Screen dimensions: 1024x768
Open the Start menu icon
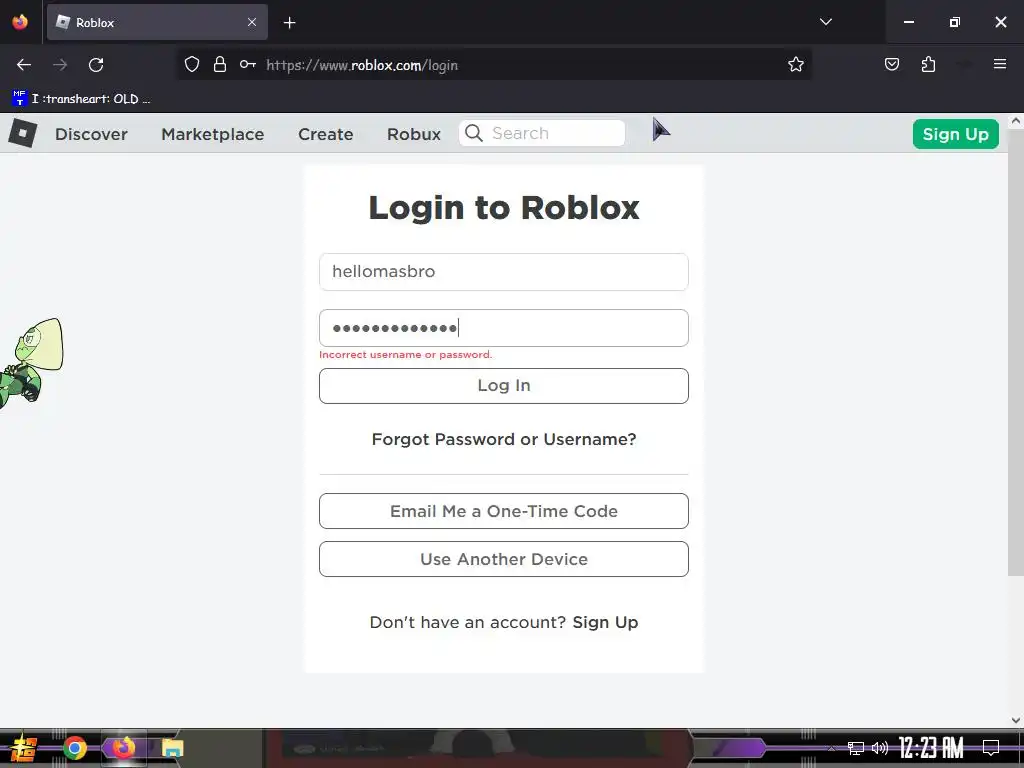pos(24,748)
